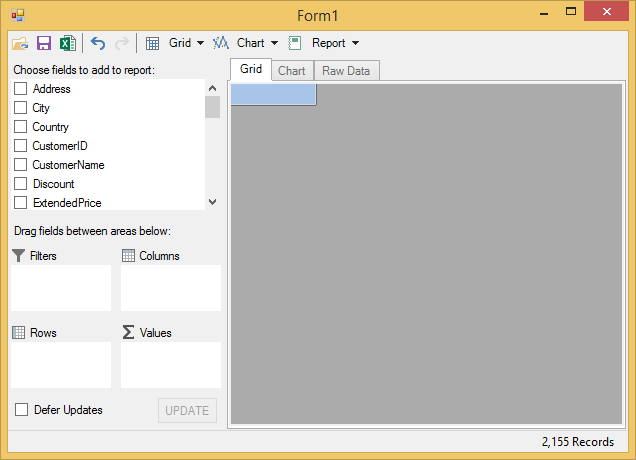Click the Report document icon in toolbar

click(295, 43)
